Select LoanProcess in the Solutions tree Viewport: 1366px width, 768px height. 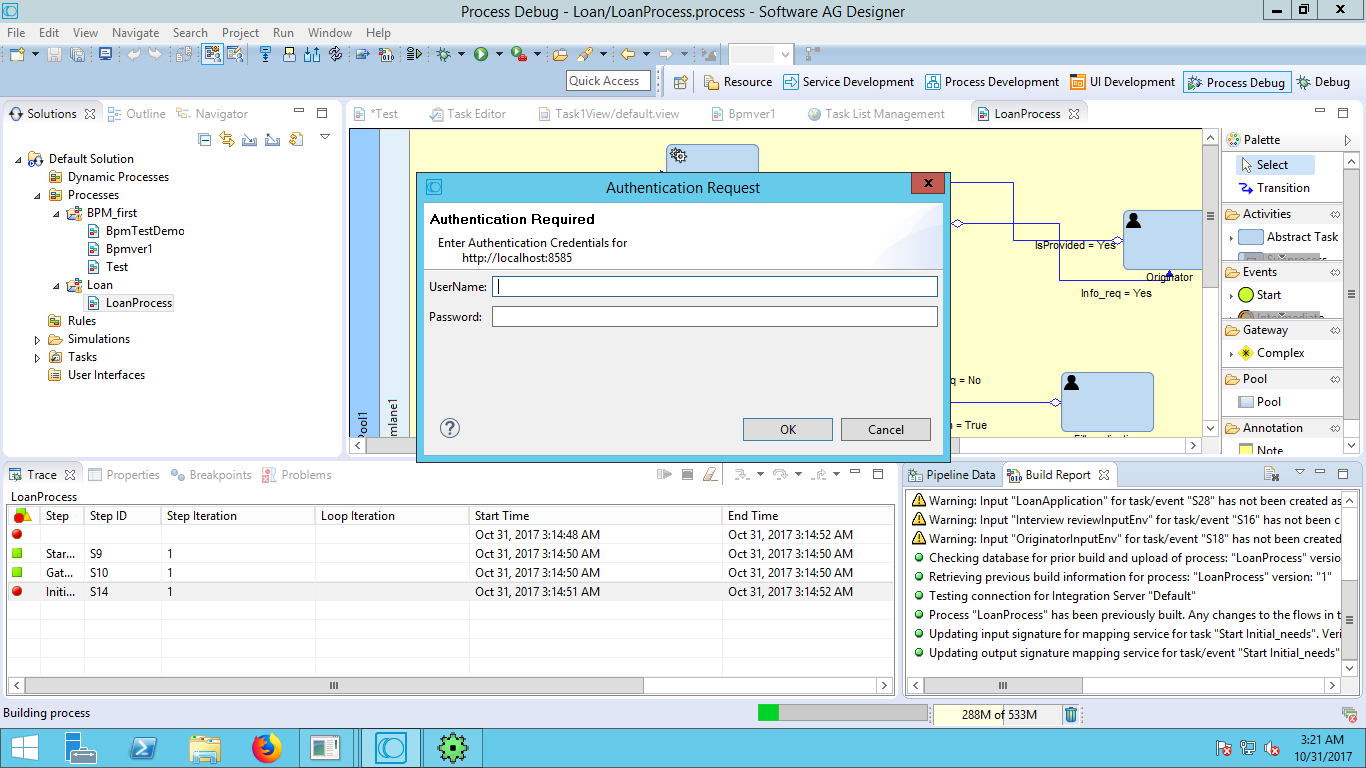click(x=139, y=302)
